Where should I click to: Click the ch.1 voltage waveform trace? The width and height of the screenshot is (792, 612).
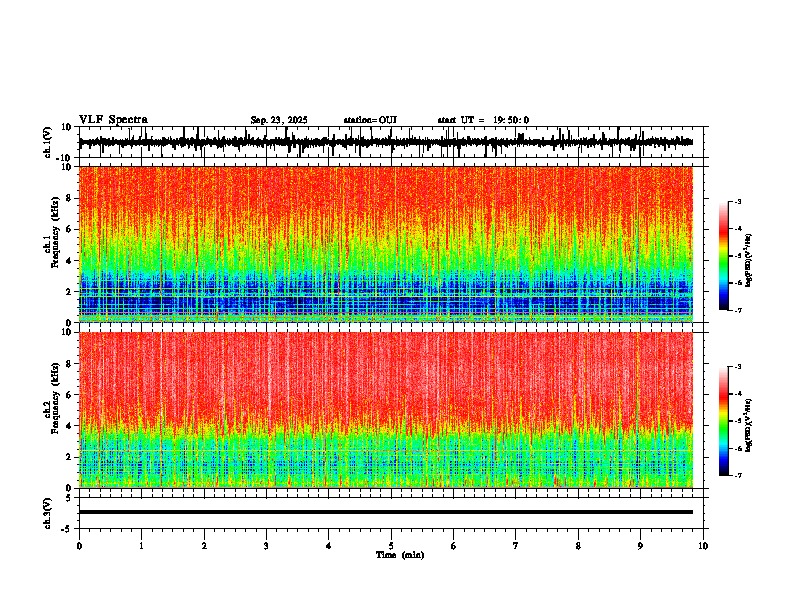tap(386, 142)
